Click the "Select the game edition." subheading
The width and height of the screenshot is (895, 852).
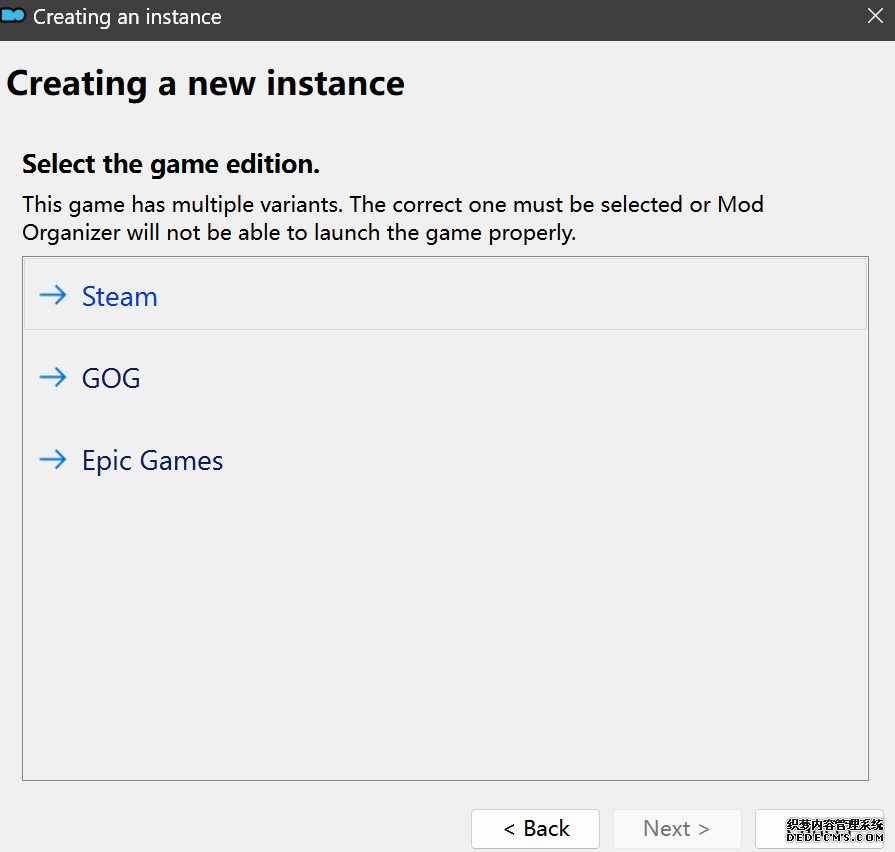tap(171, 164)
